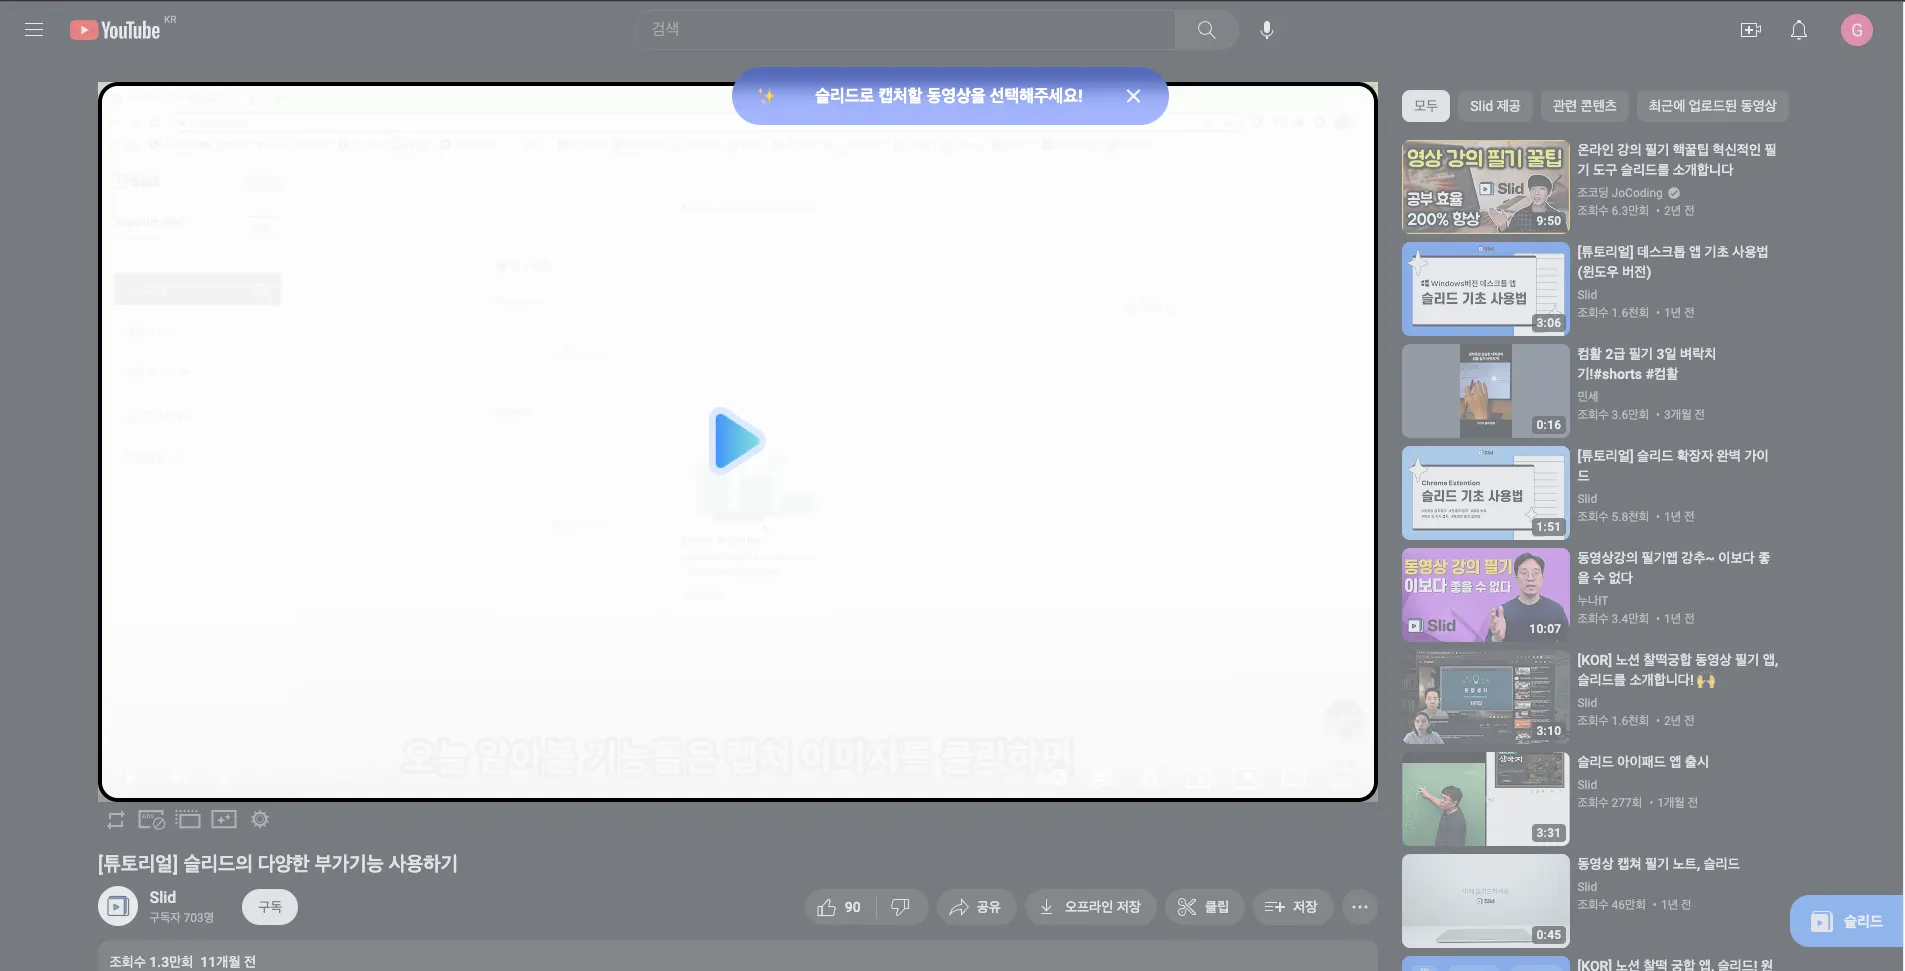Open the notifications bell

(x=1799, y=30)
